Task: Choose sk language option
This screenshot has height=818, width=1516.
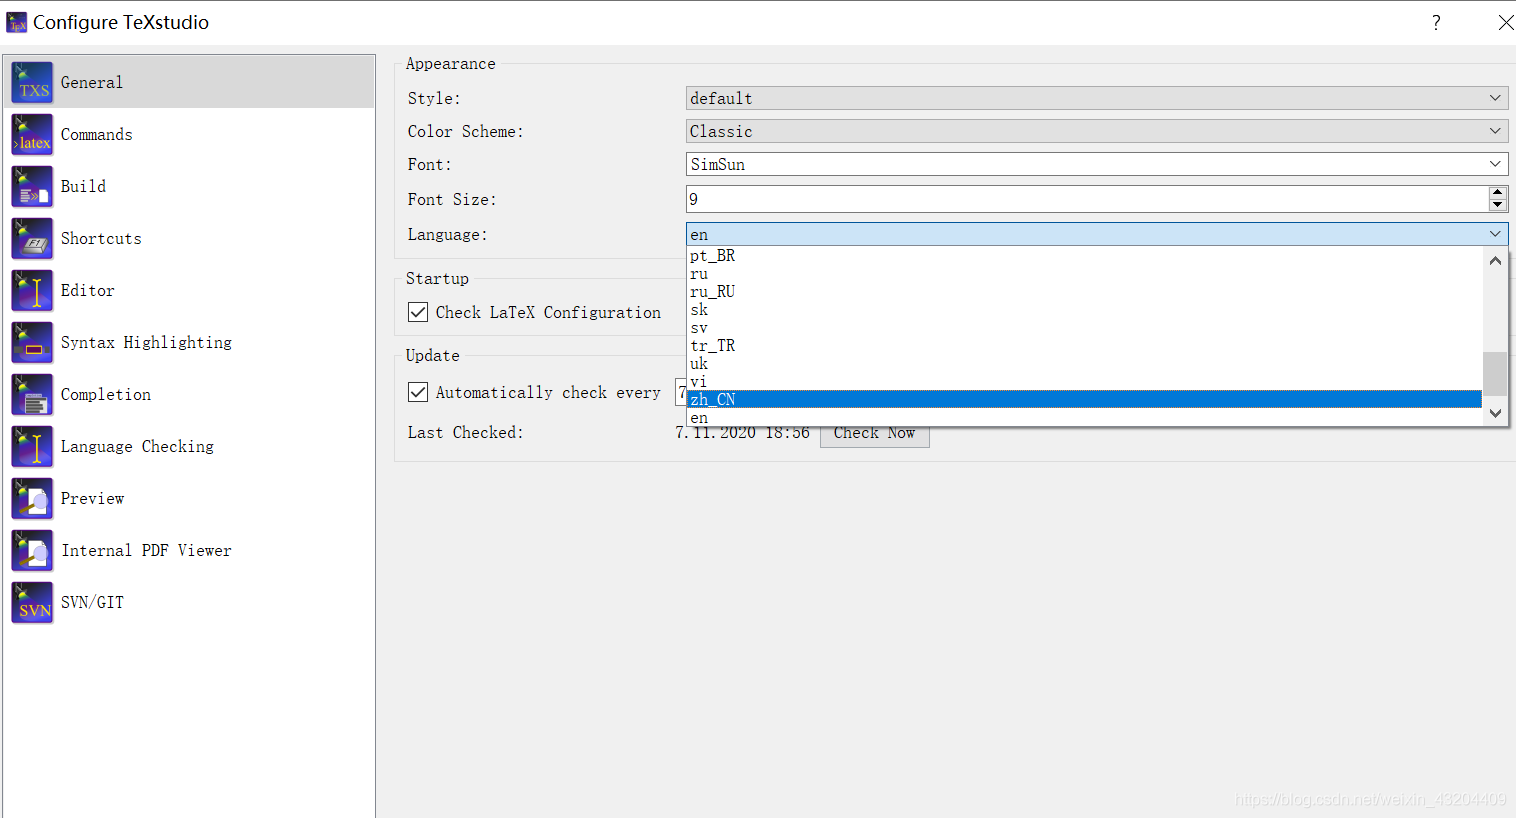Action: pyautogui.click(x=1084, y=310)
